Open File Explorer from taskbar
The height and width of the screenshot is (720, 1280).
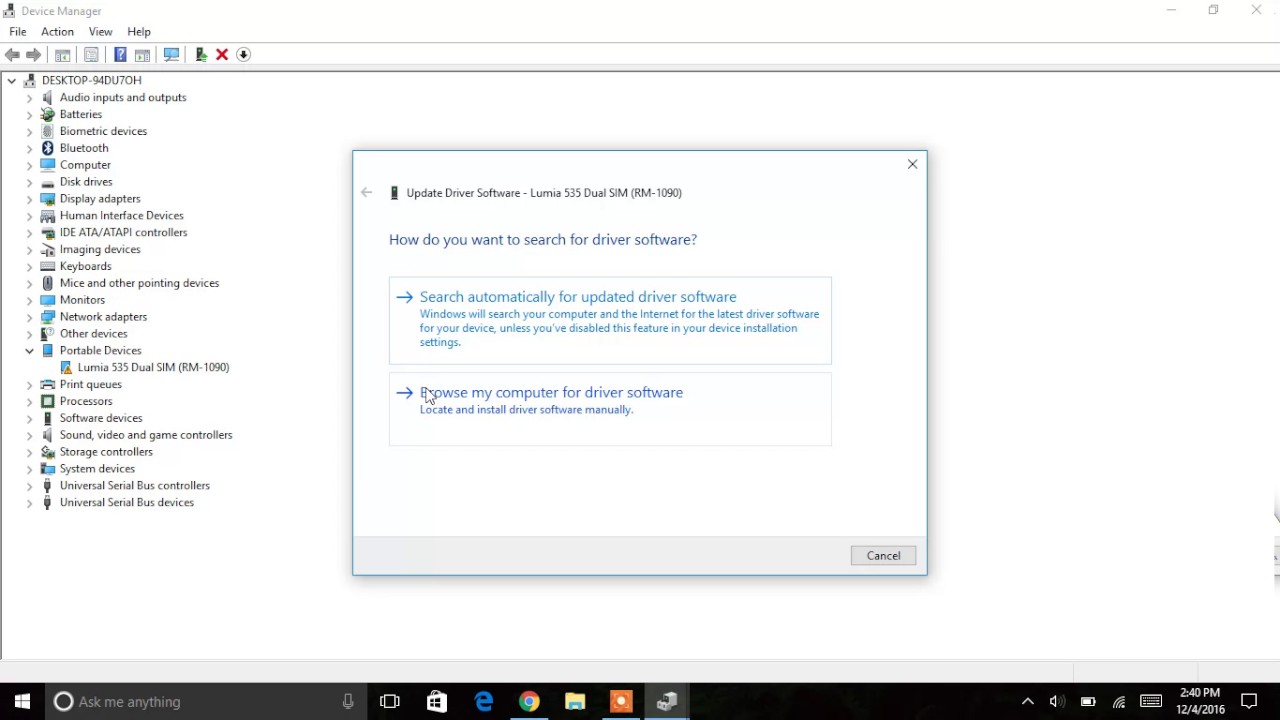(575, 702)
